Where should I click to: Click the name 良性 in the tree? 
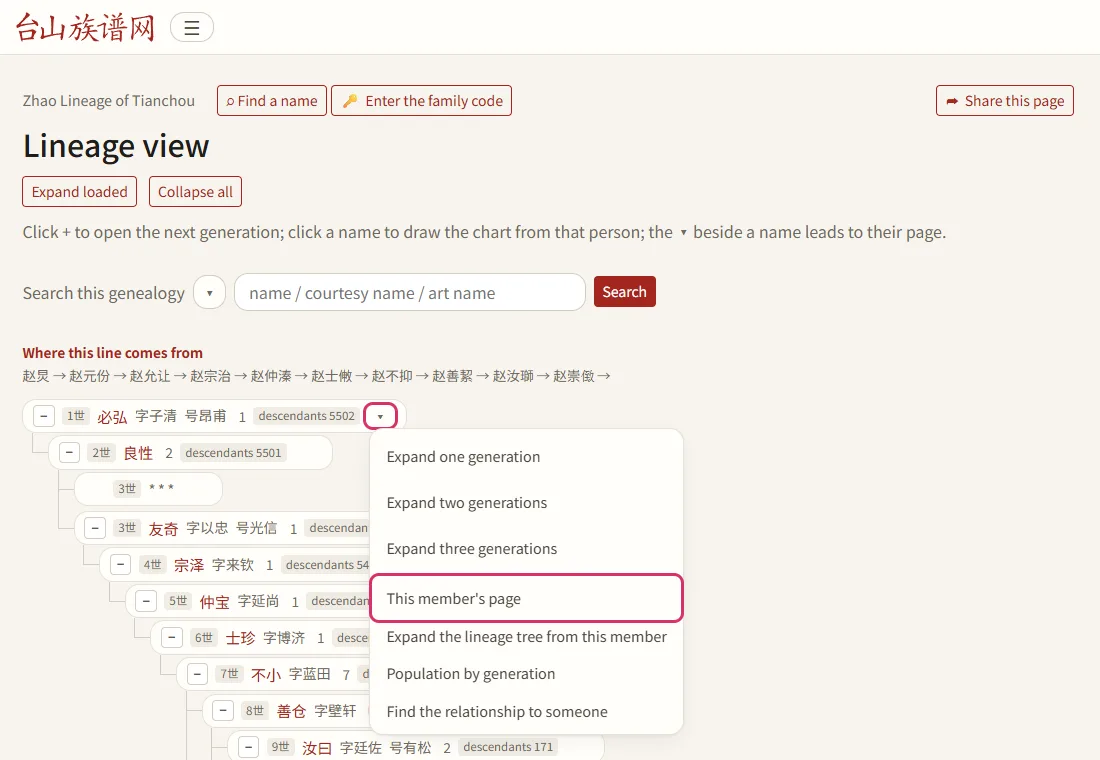point(138,453)
